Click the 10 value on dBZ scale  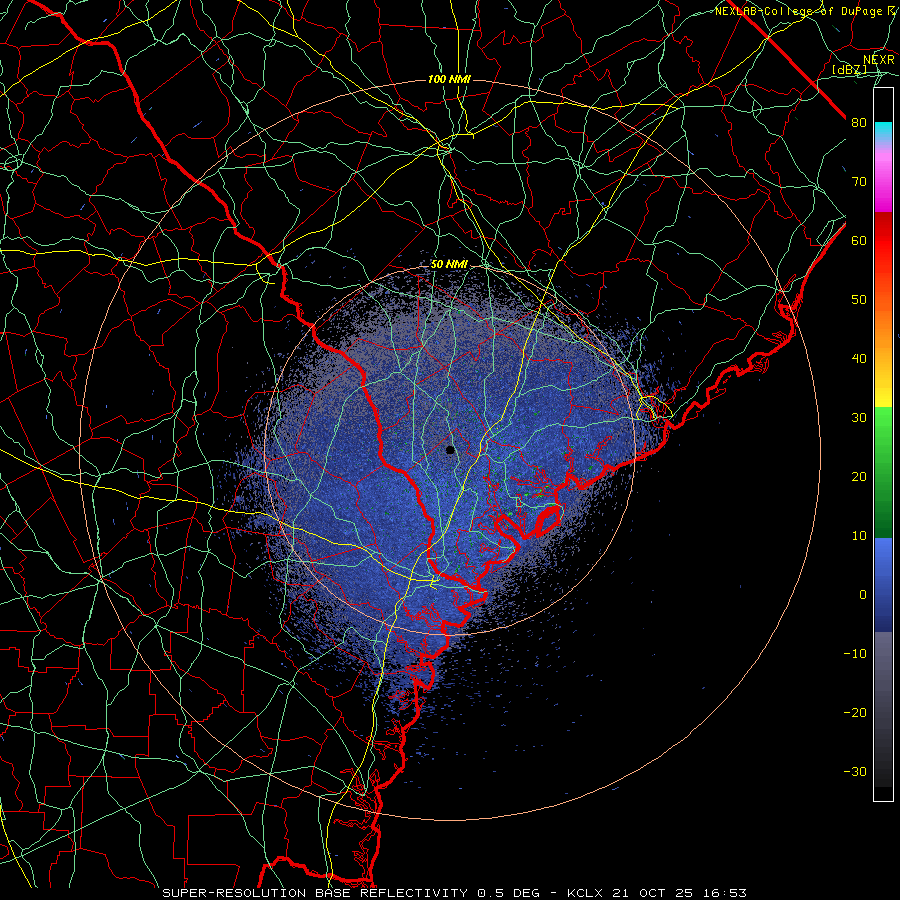pyautogui.click(x=859, y=536)
